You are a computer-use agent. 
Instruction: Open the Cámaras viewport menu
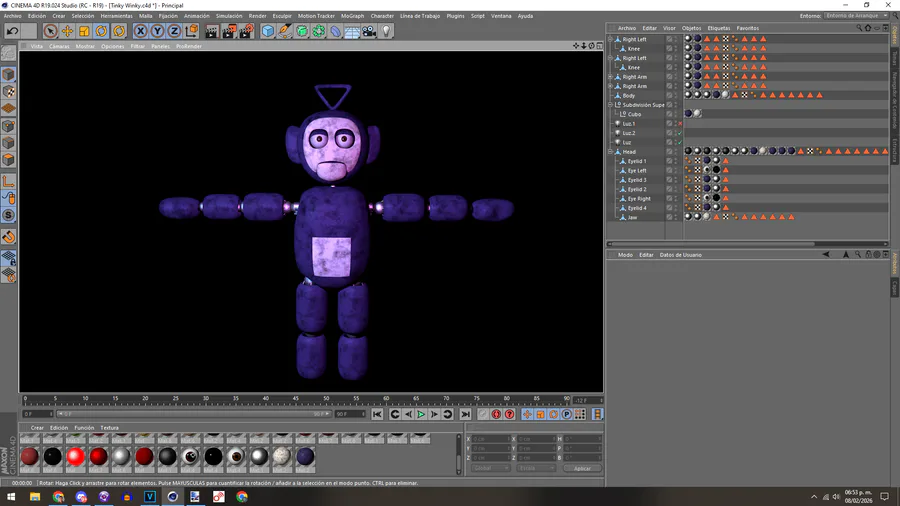pyautogui.click(x=59, y=46)
